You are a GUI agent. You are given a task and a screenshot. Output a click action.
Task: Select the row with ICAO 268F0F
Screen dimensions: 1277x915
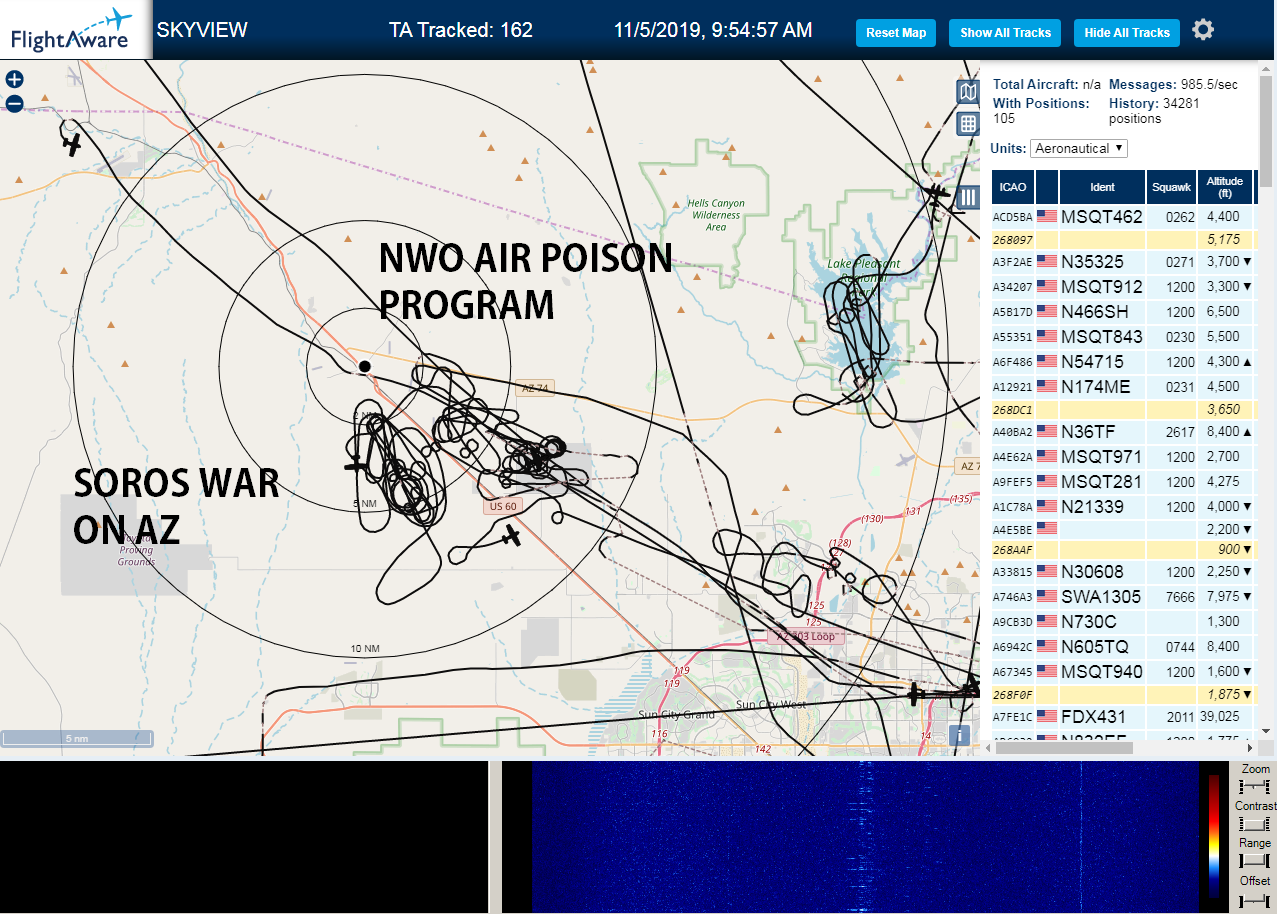pyautogui.click(x=1124, y=694)
